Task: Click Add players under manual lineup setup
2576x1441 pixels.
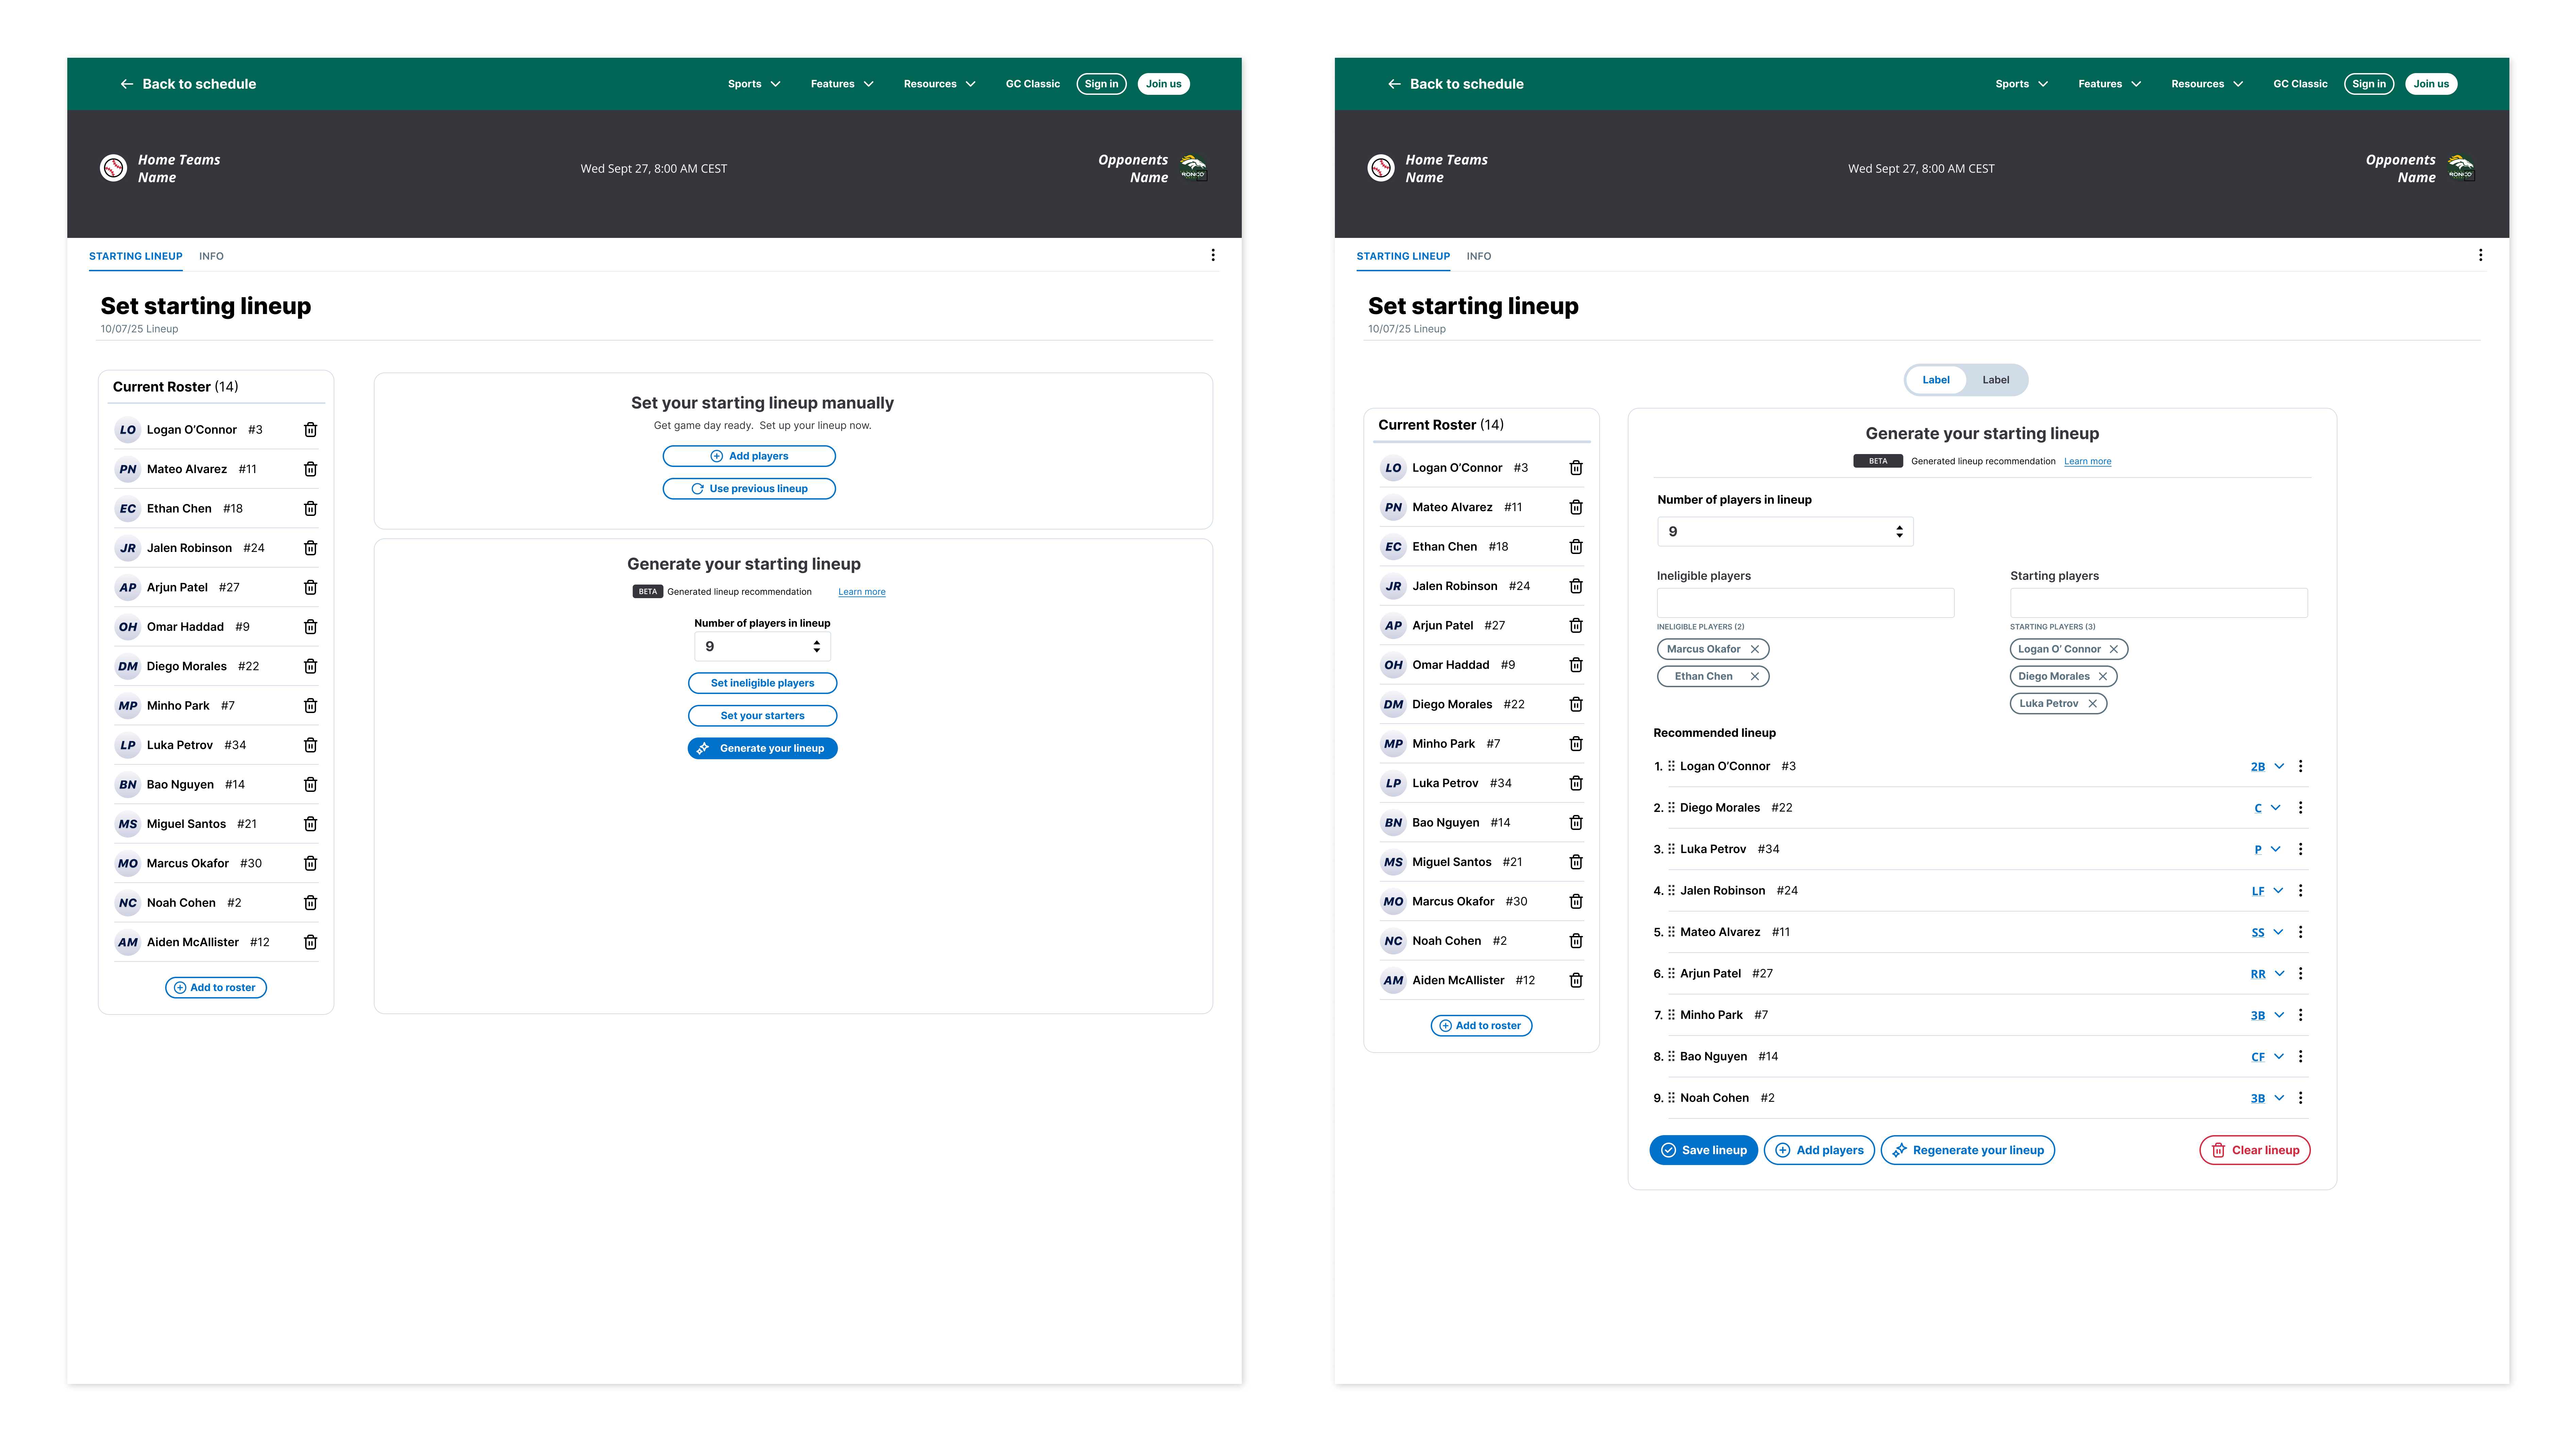Action: point(749,456)
